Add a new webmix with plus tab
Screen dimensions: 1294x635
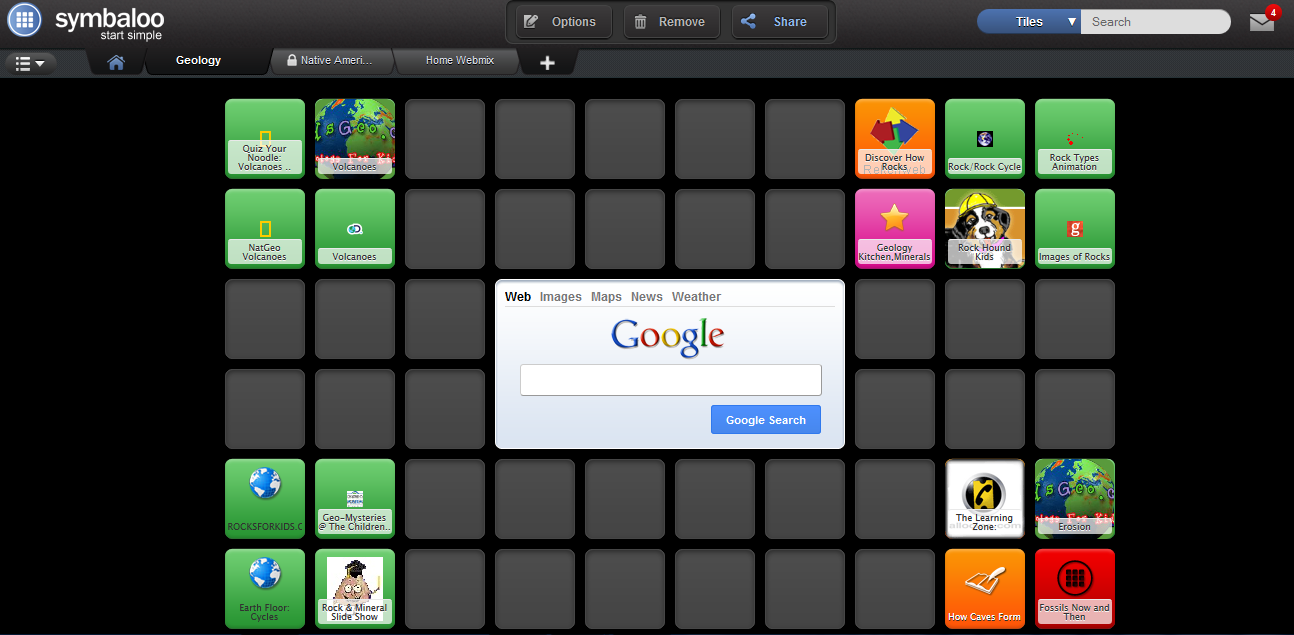(547, 63)
